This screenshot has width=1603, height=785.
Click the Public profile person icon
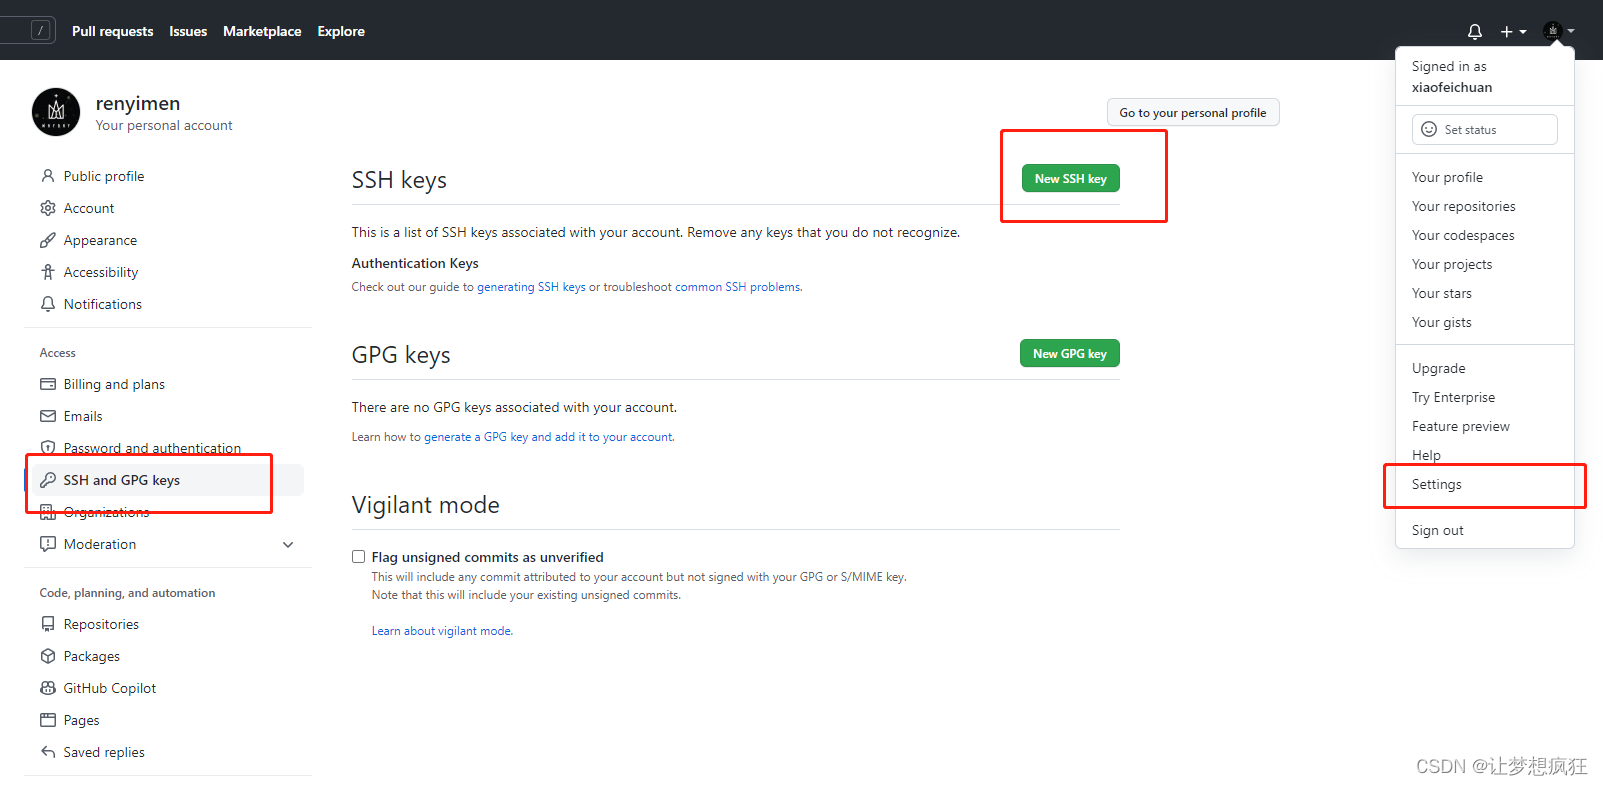(48, 176)
